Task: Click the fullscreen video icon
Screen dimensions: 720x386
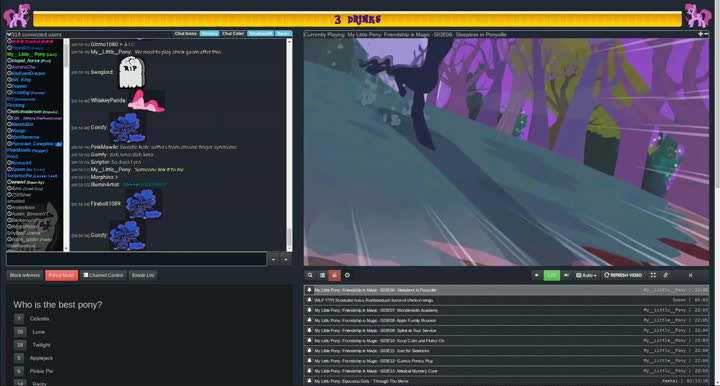Action: (x=653, y=275)
